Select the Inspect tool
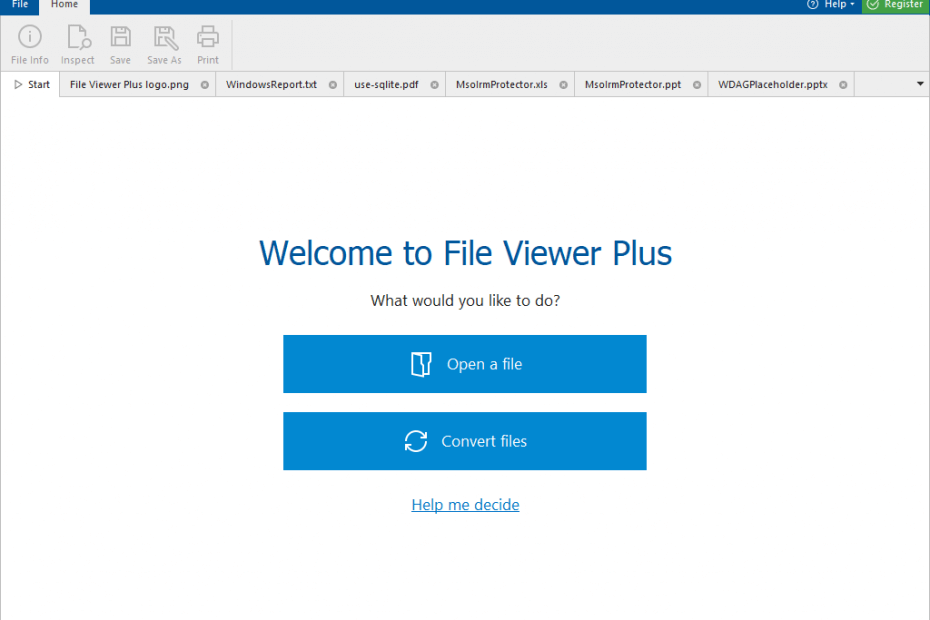This screenshot has height=620, width=930. tap(77, 43)
